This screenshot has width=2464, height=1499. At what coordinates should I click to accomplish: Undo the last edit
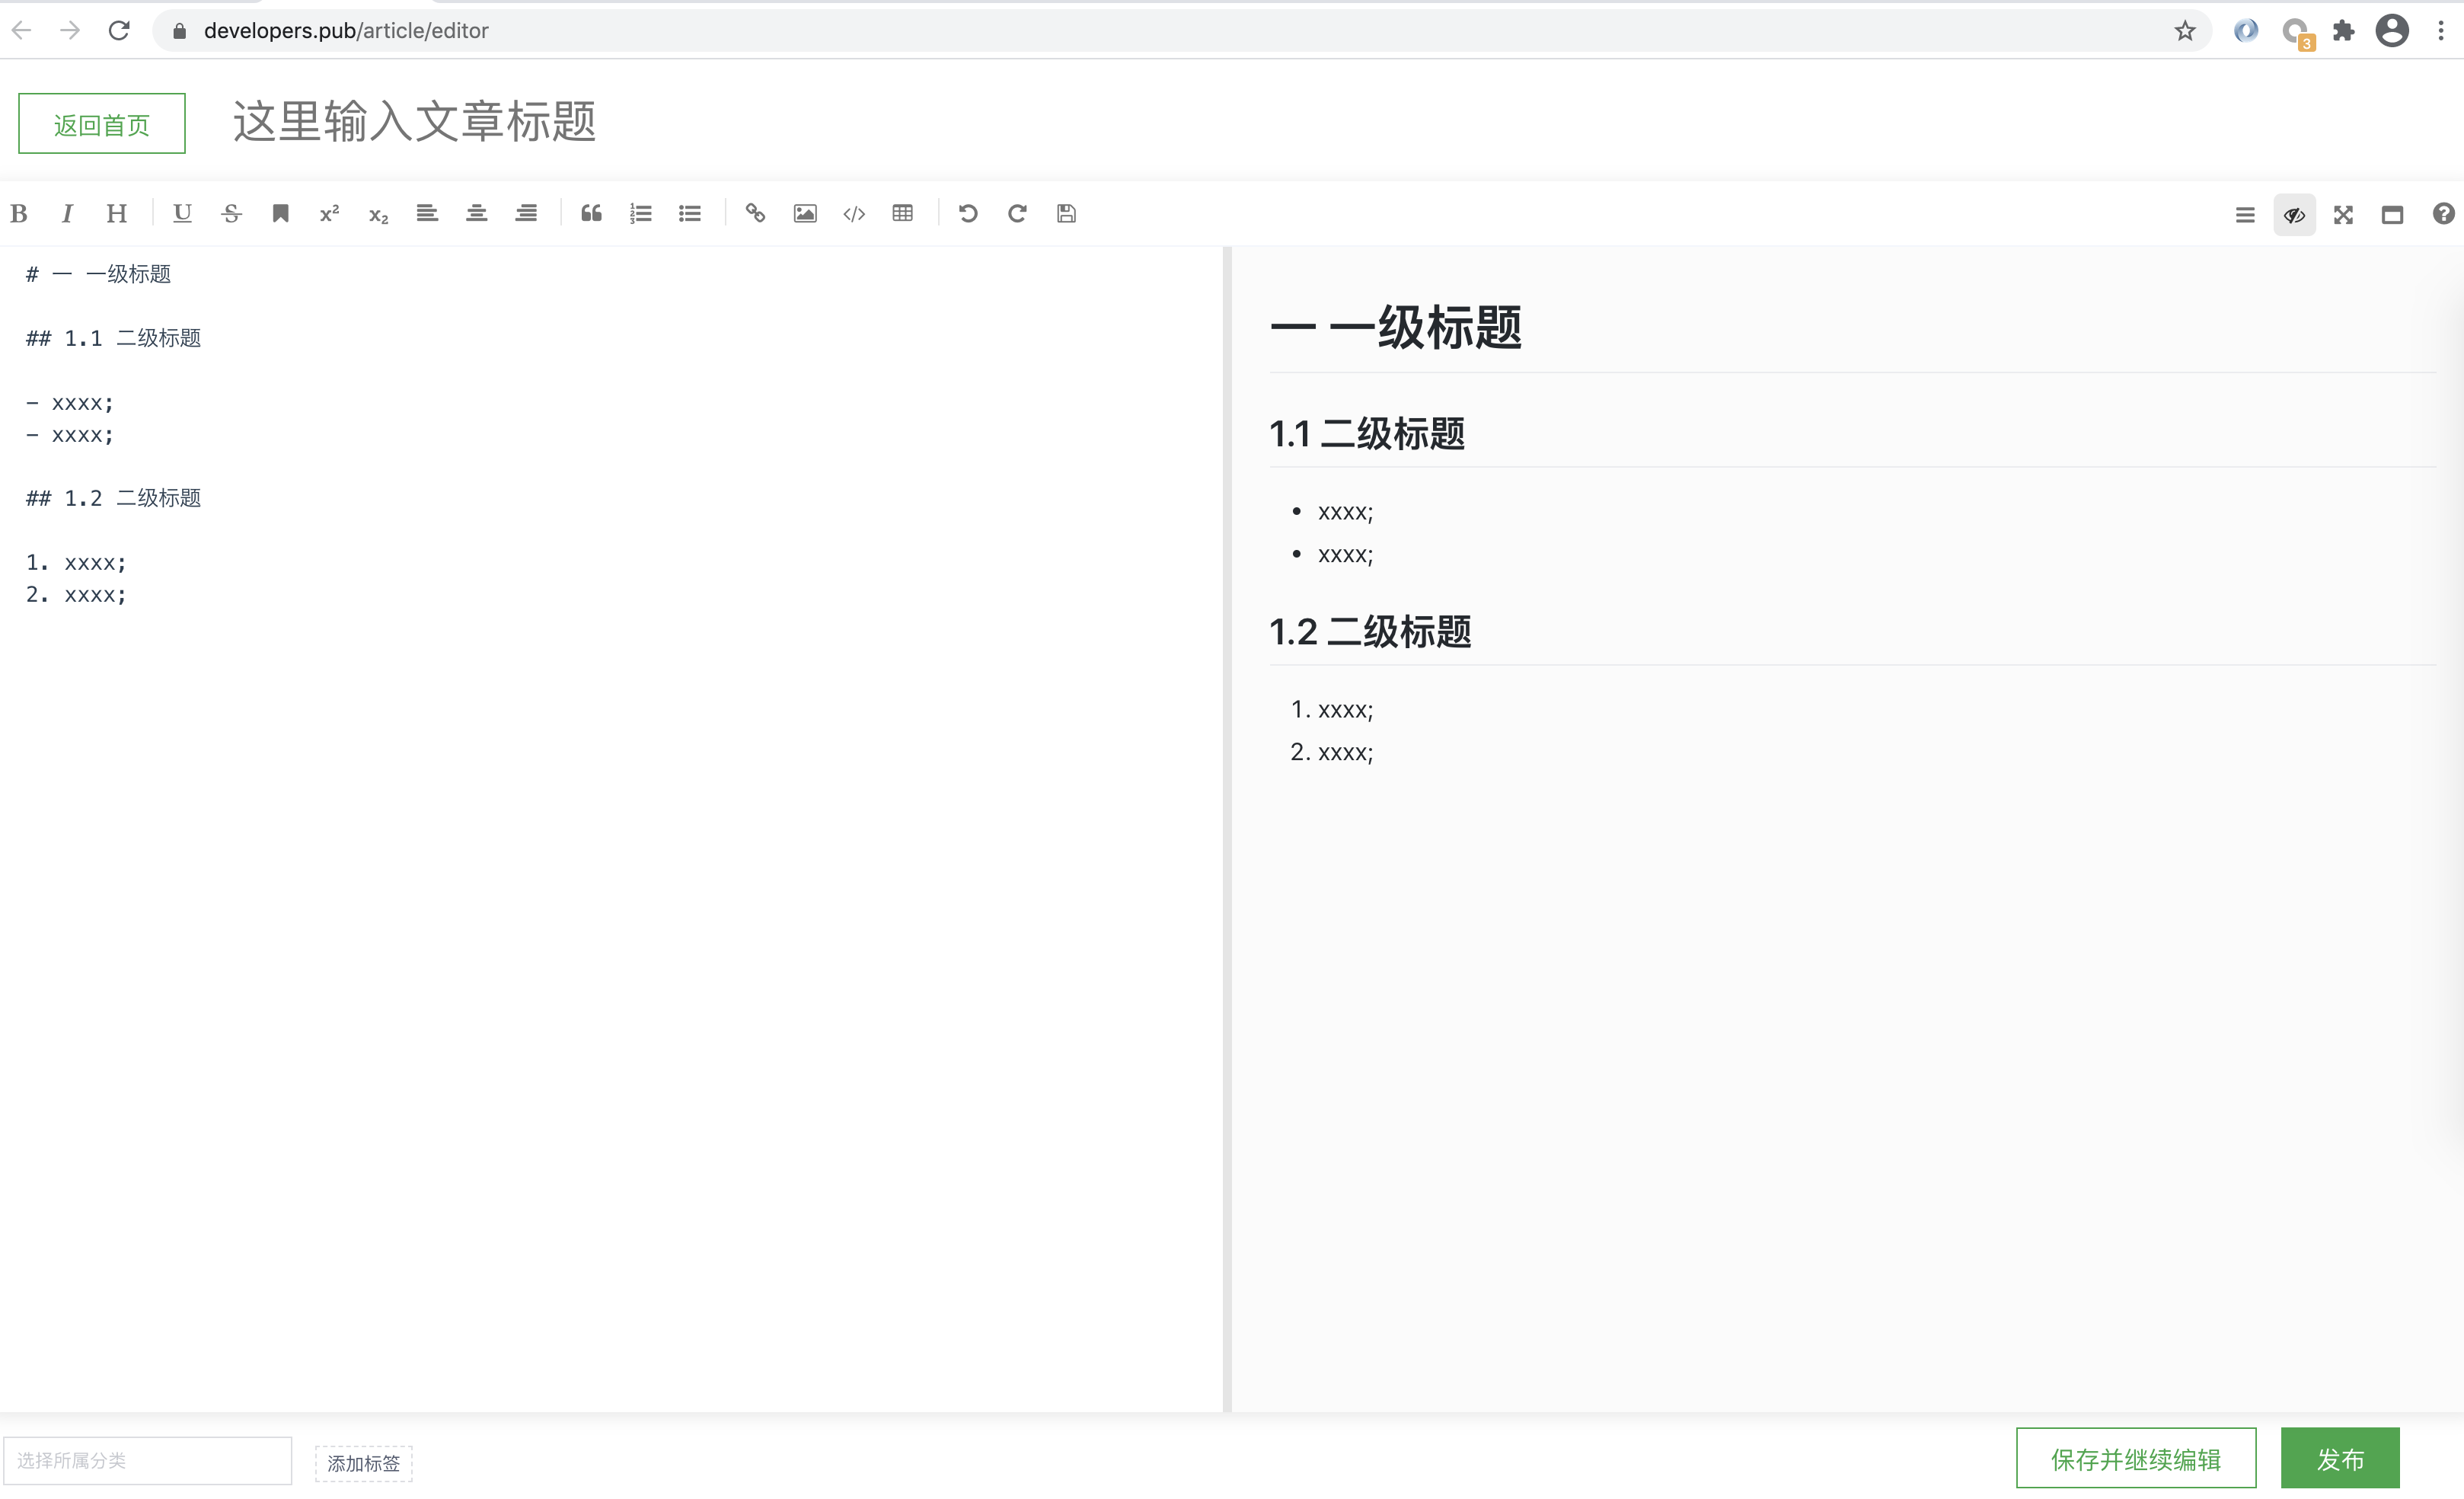tap(968, 213)
